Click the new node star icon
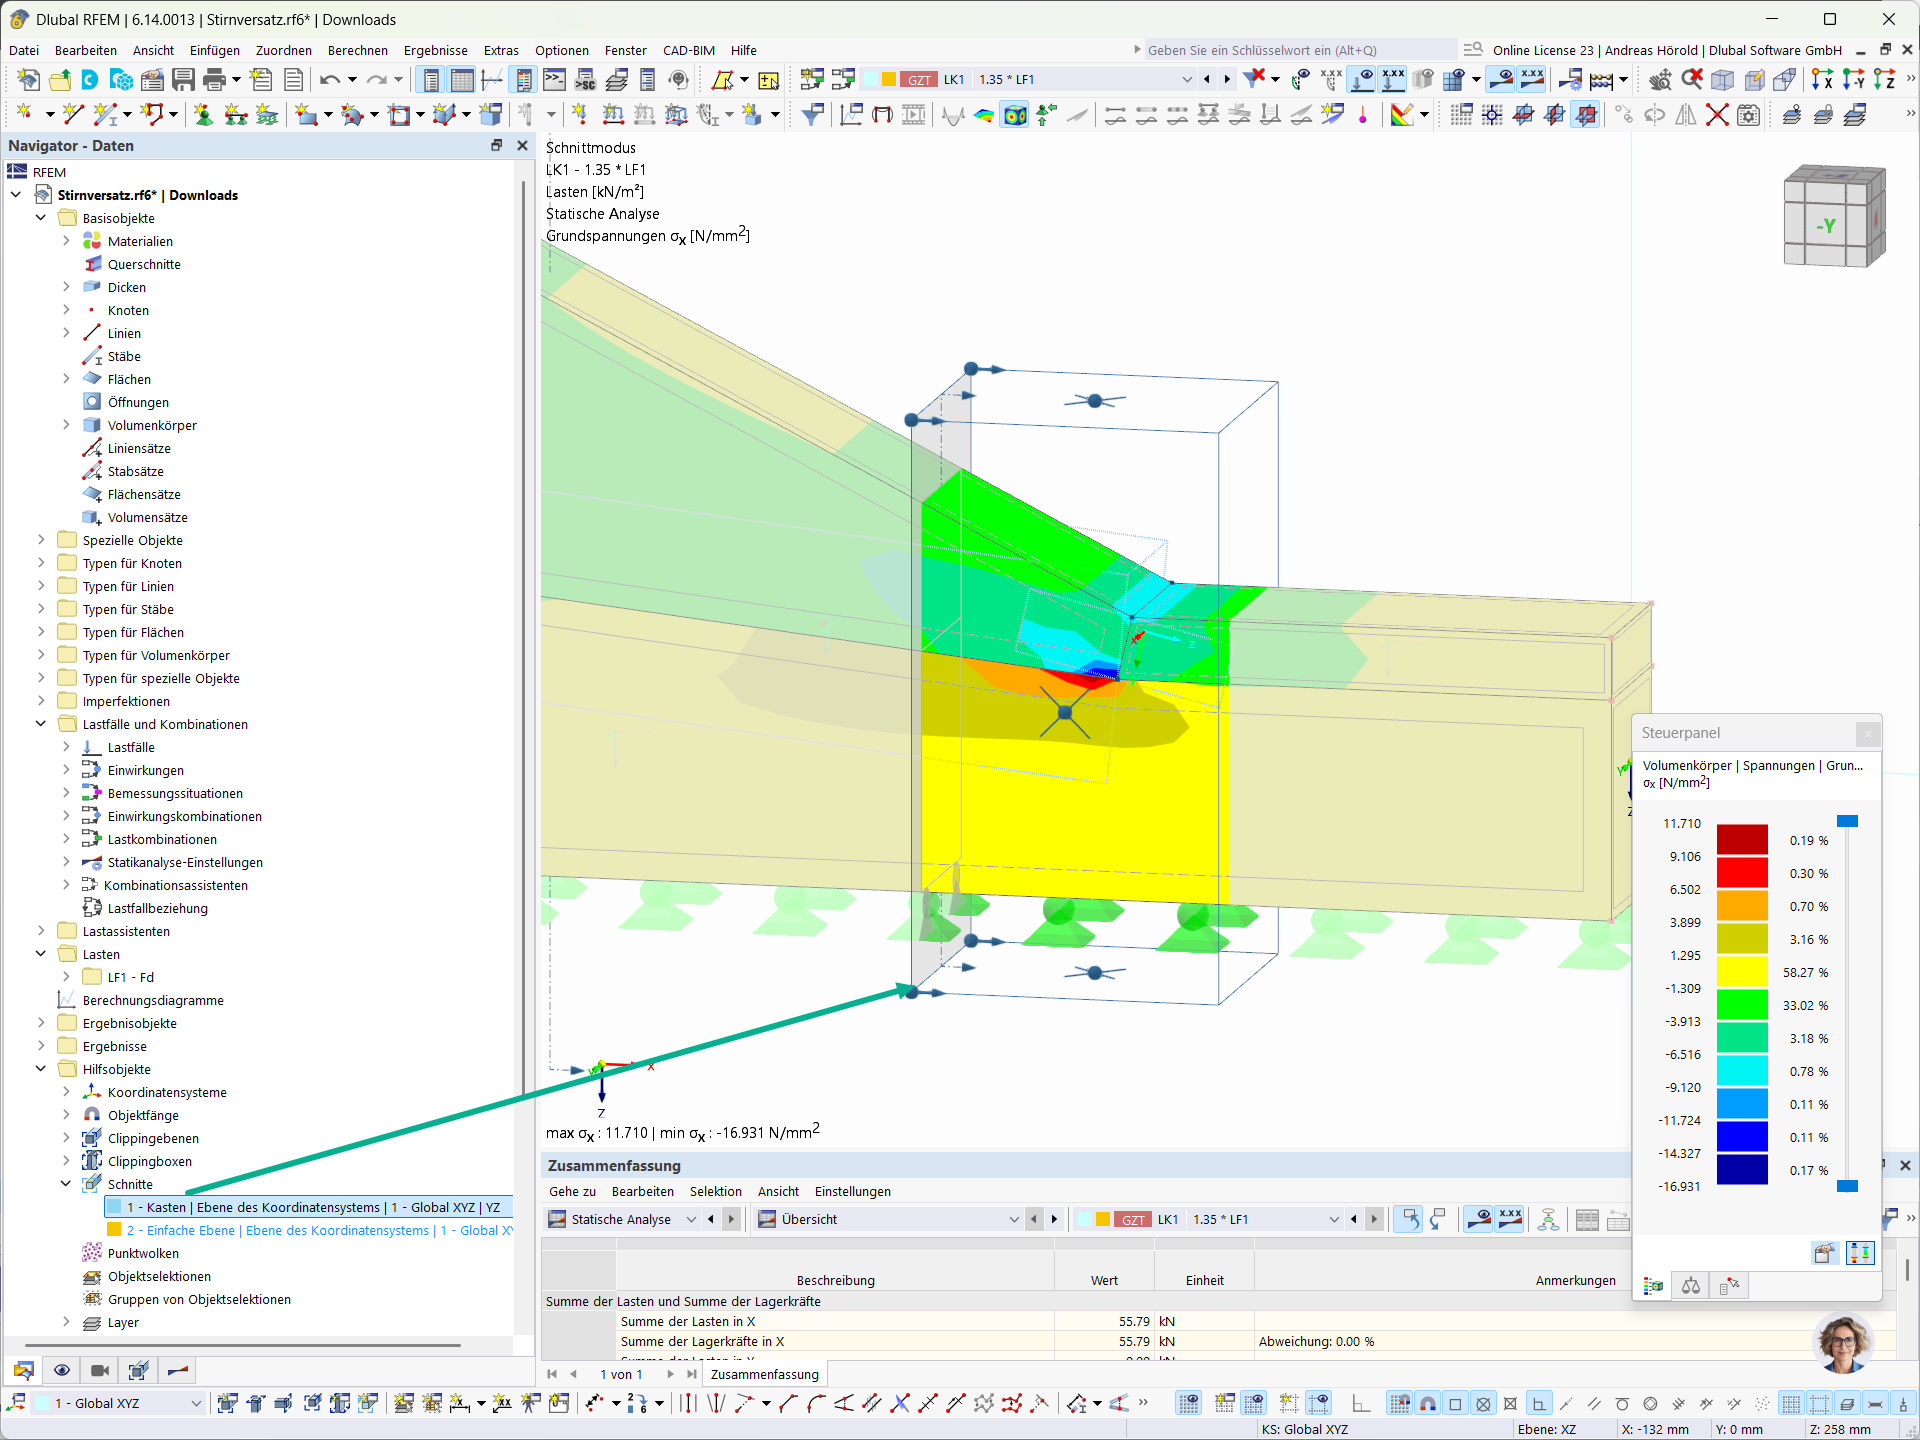The image size is (1920, 1440). click(x=25, y=115)
